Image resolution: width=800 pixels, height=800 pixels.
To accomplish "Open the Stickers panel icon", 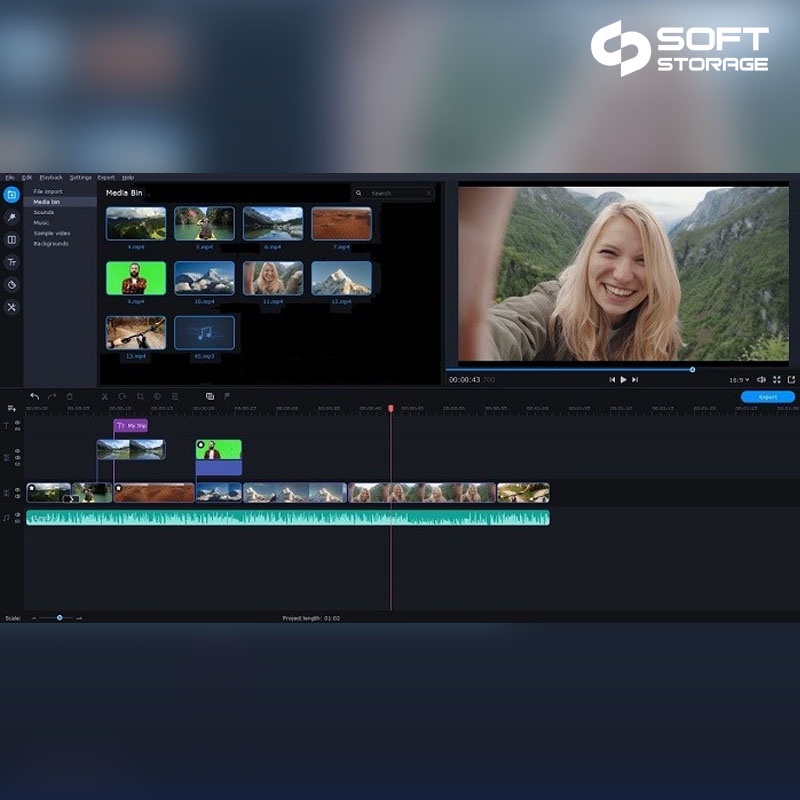I will 12,285.
